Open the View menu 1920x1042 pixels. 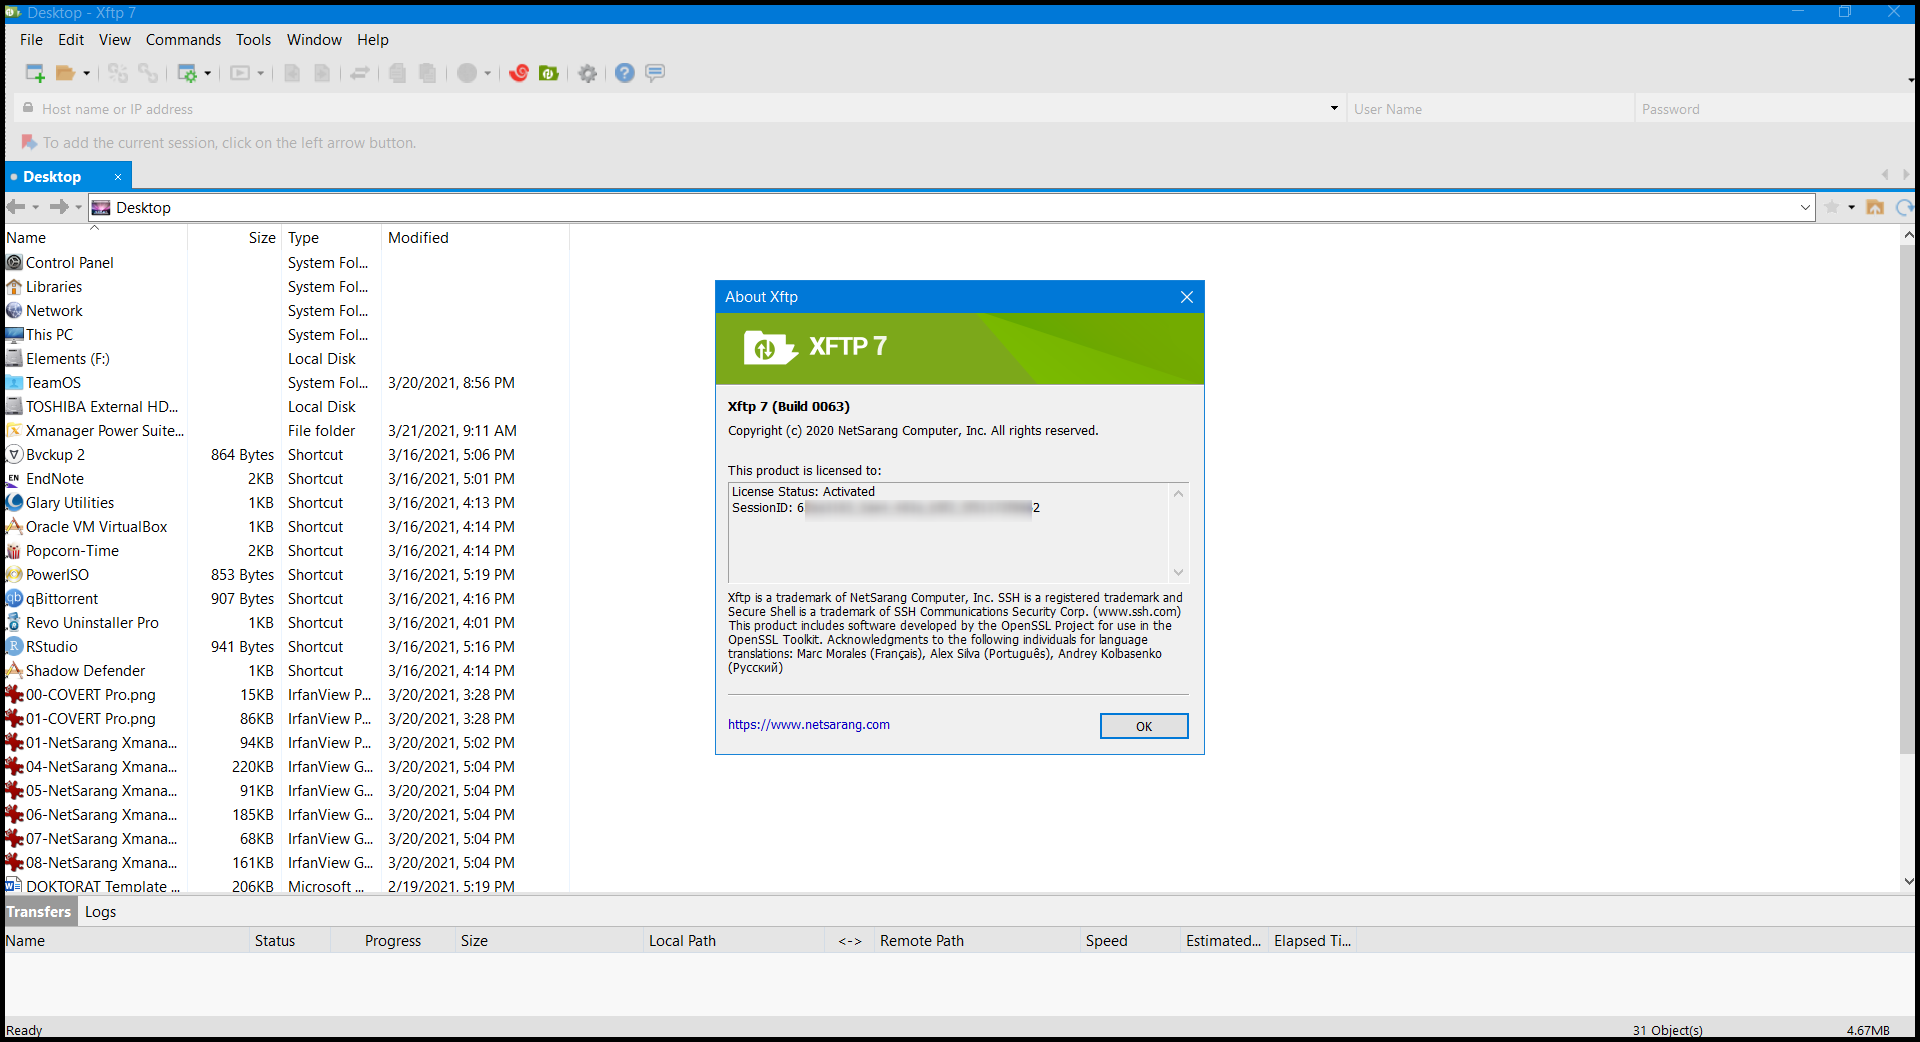click(x=114, y=40)
